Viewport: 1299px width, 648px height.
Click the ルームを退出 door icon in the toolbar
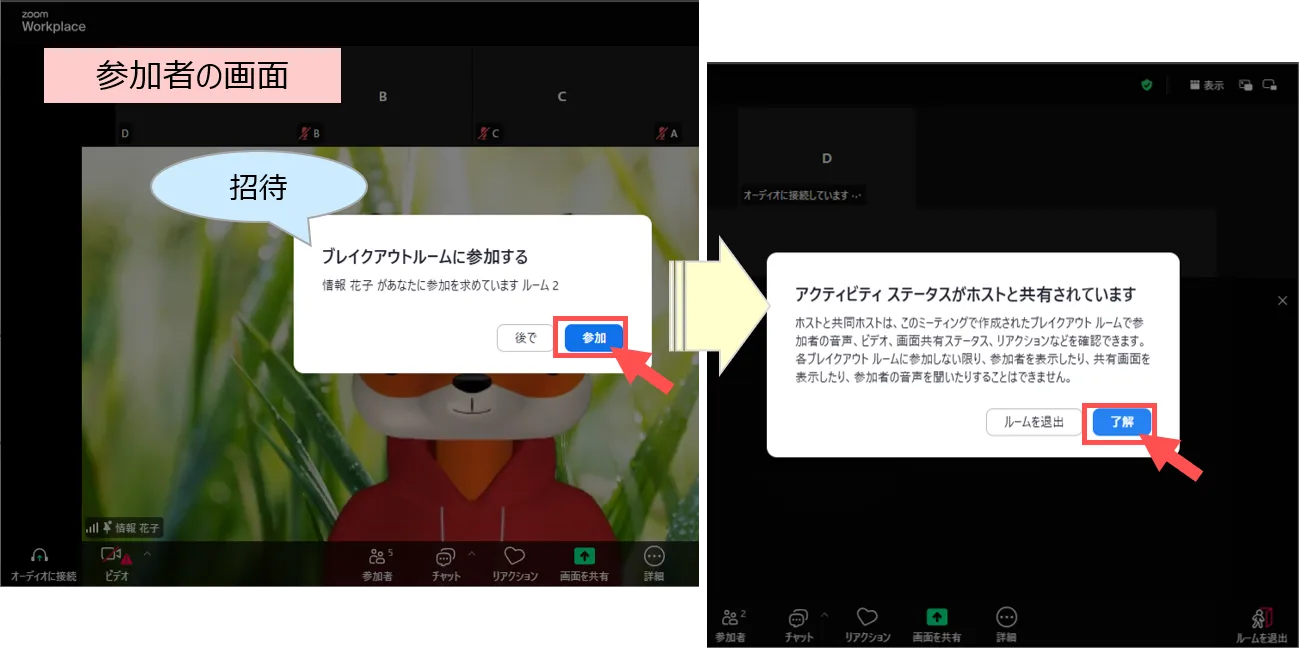coord(1261,618)
